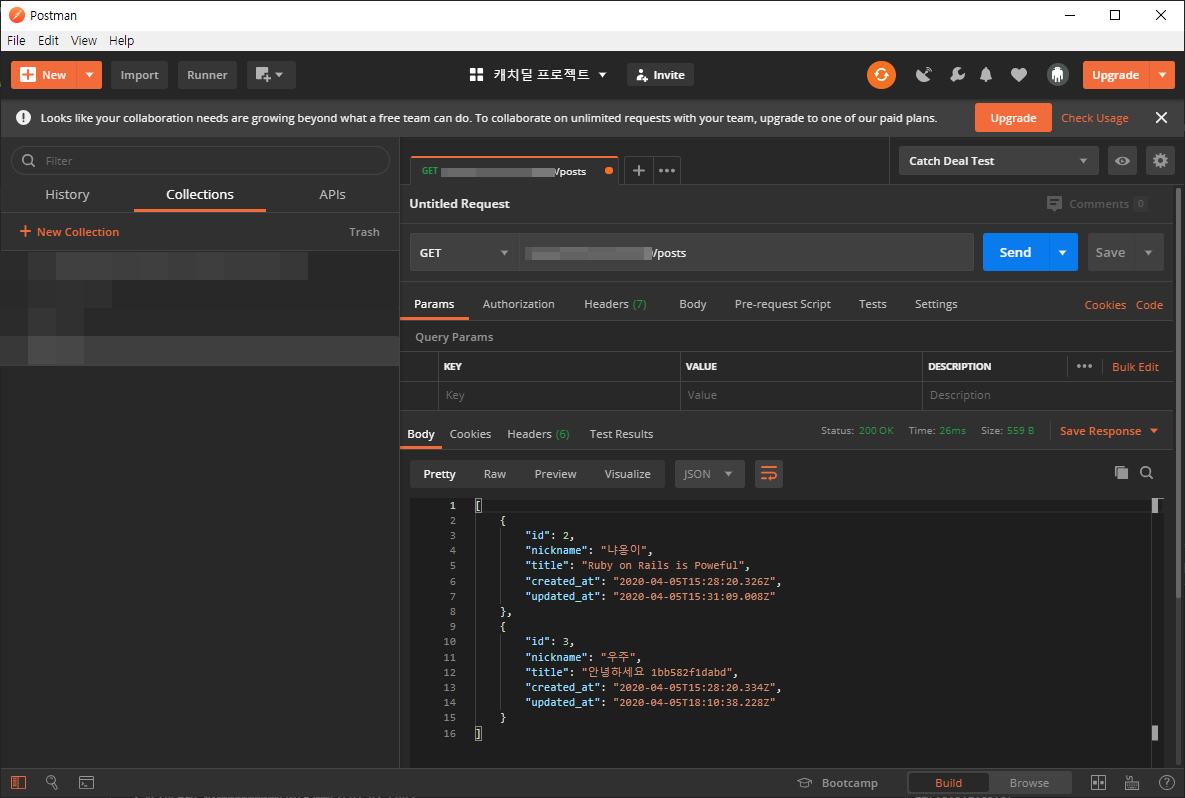Invite team members
This screenshot has width=1185, height=798.
pyautogui.click(x=661, y=75)
